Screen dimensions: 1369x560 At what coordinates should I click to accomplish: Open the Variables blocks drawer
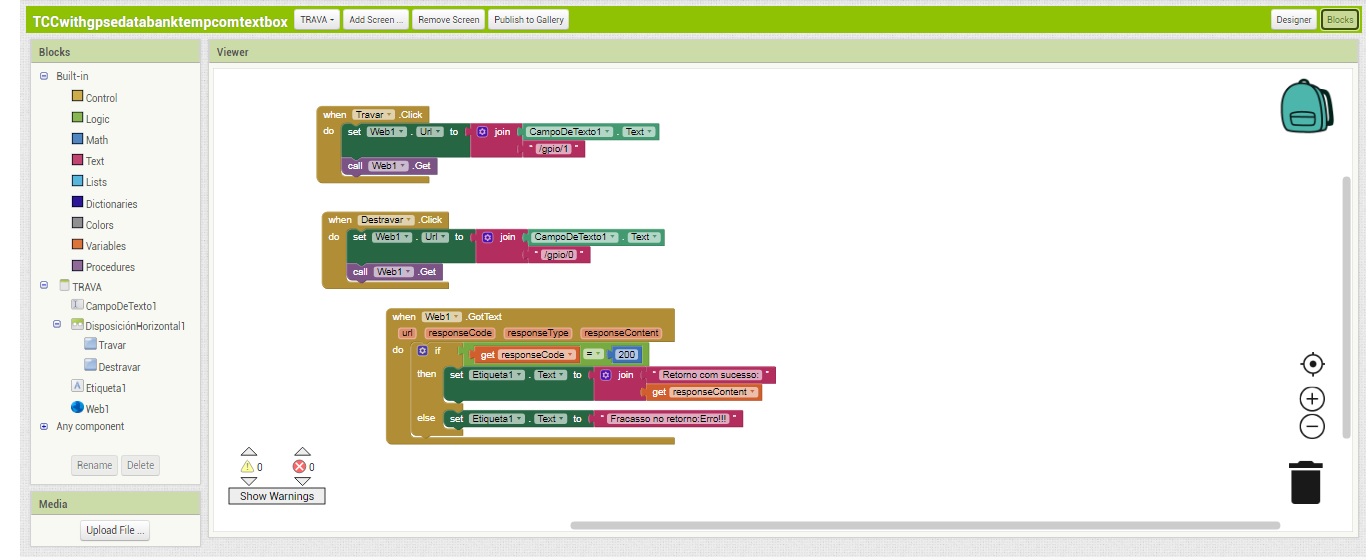[77, 245]
